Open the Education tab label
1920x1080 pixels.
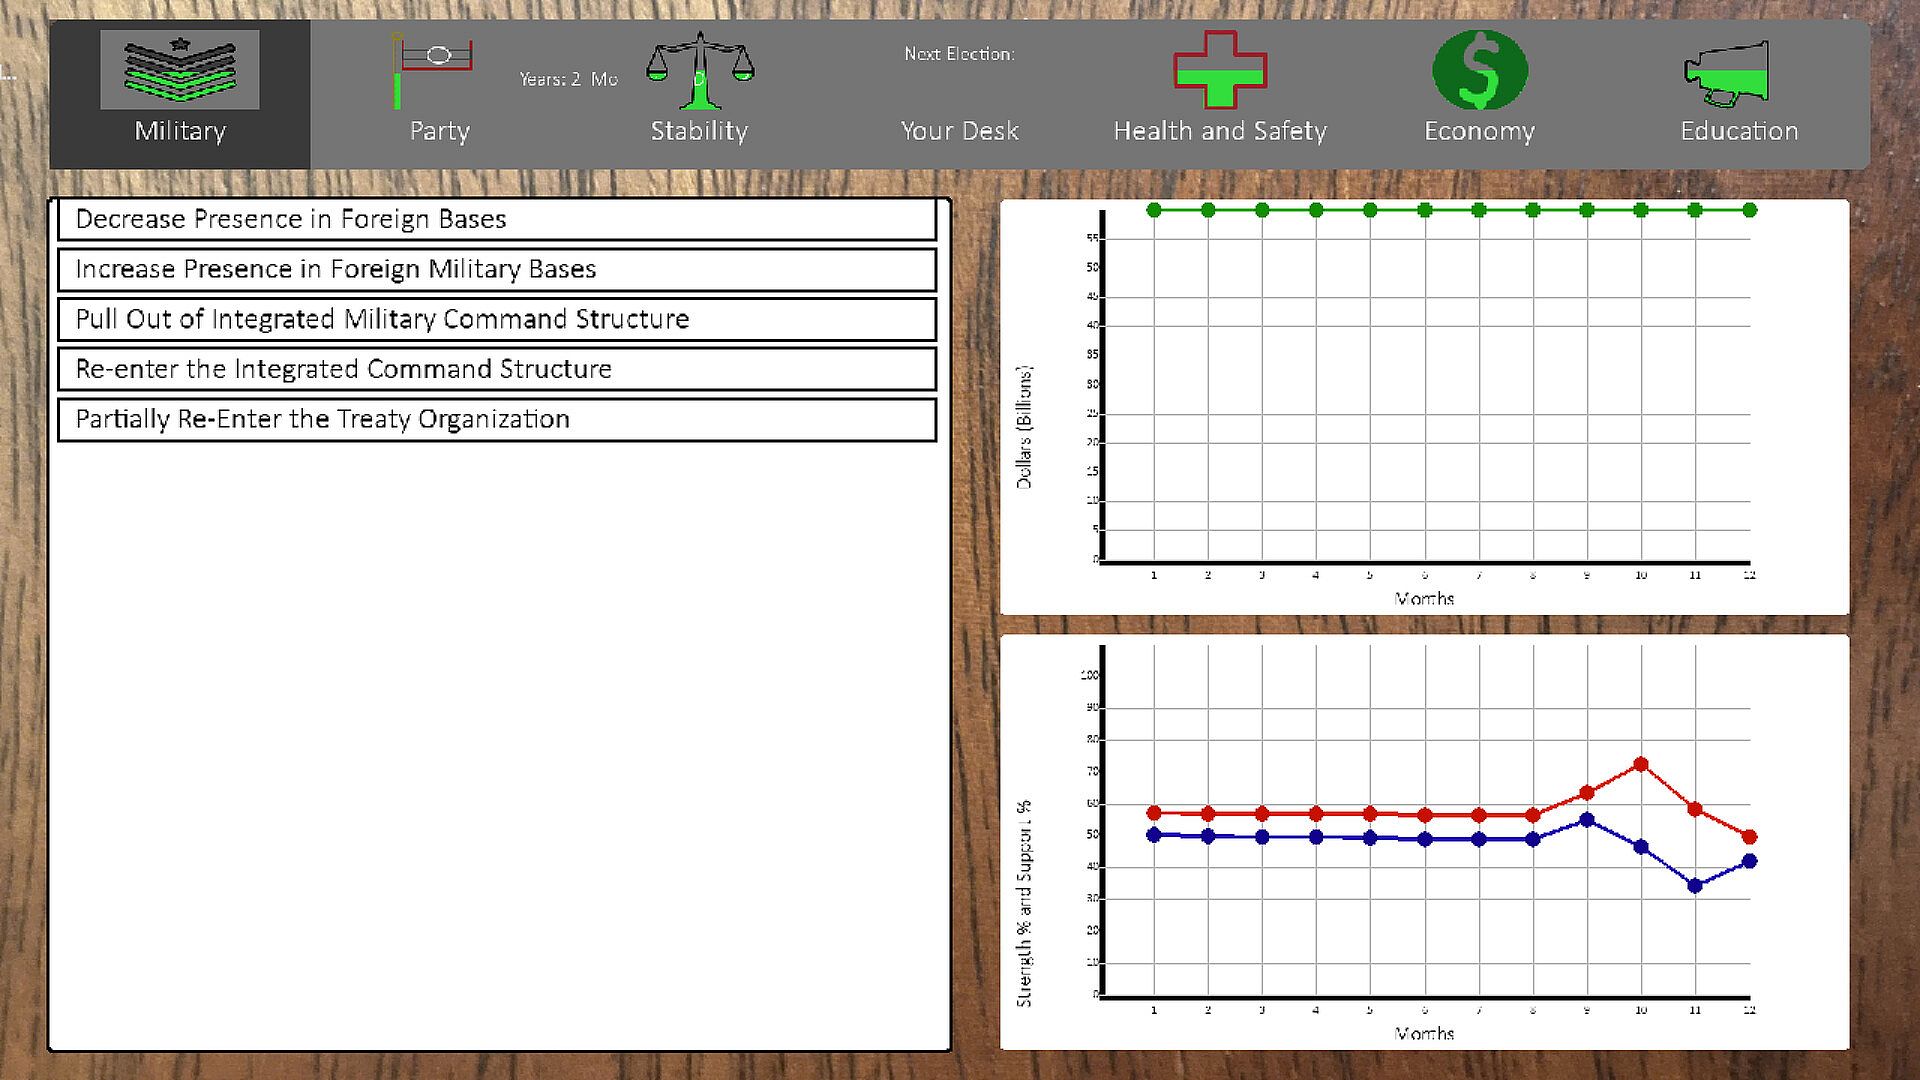(x=1739, y=131)
